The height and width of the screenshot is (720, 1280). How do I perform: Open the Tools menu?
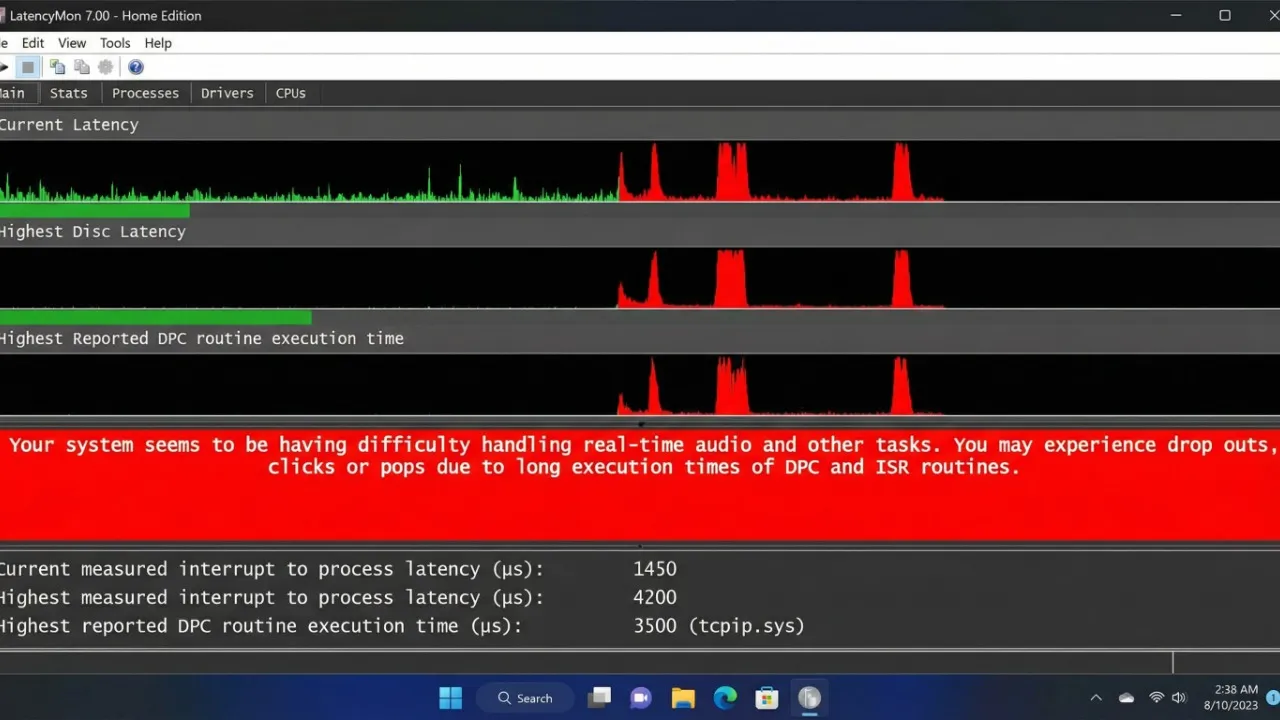click(115, 43)
